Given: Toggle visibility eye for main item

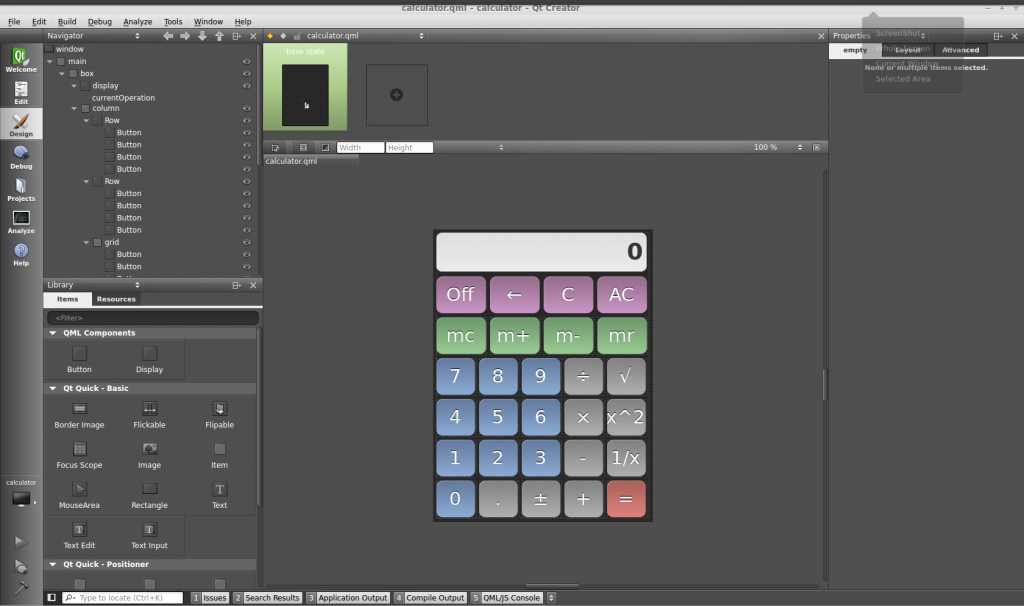Looking at the screenshot, I should [x=246, y=61].
